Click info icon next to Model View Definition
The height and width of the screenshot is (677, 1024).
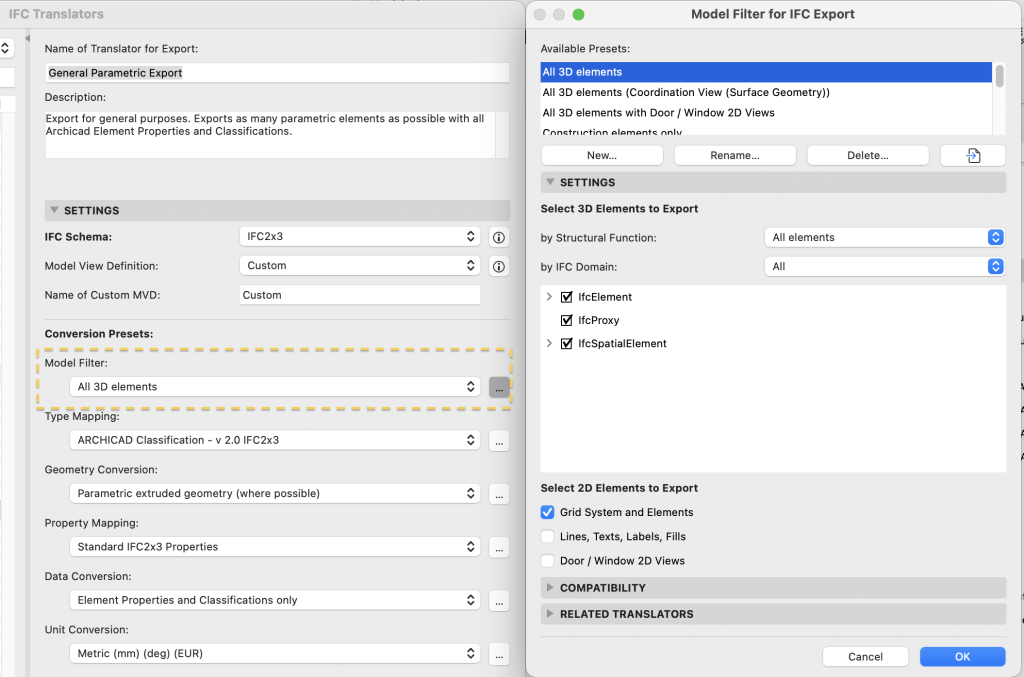point(499,266)
